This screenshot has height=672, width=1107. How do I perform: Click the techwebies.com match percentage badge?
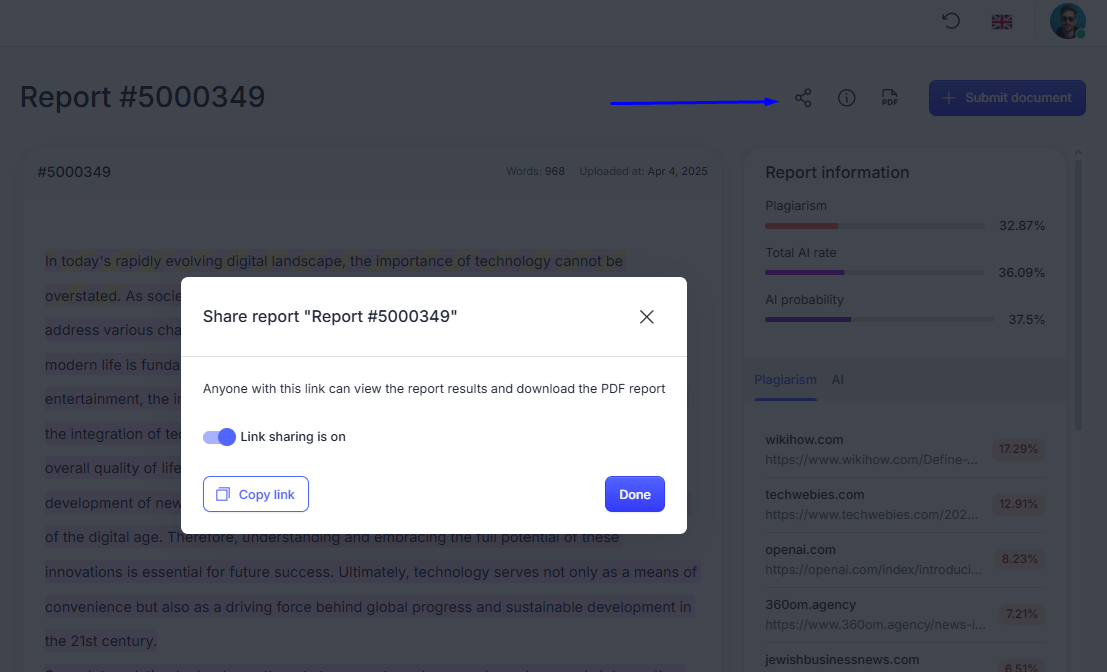(1018, 504)
